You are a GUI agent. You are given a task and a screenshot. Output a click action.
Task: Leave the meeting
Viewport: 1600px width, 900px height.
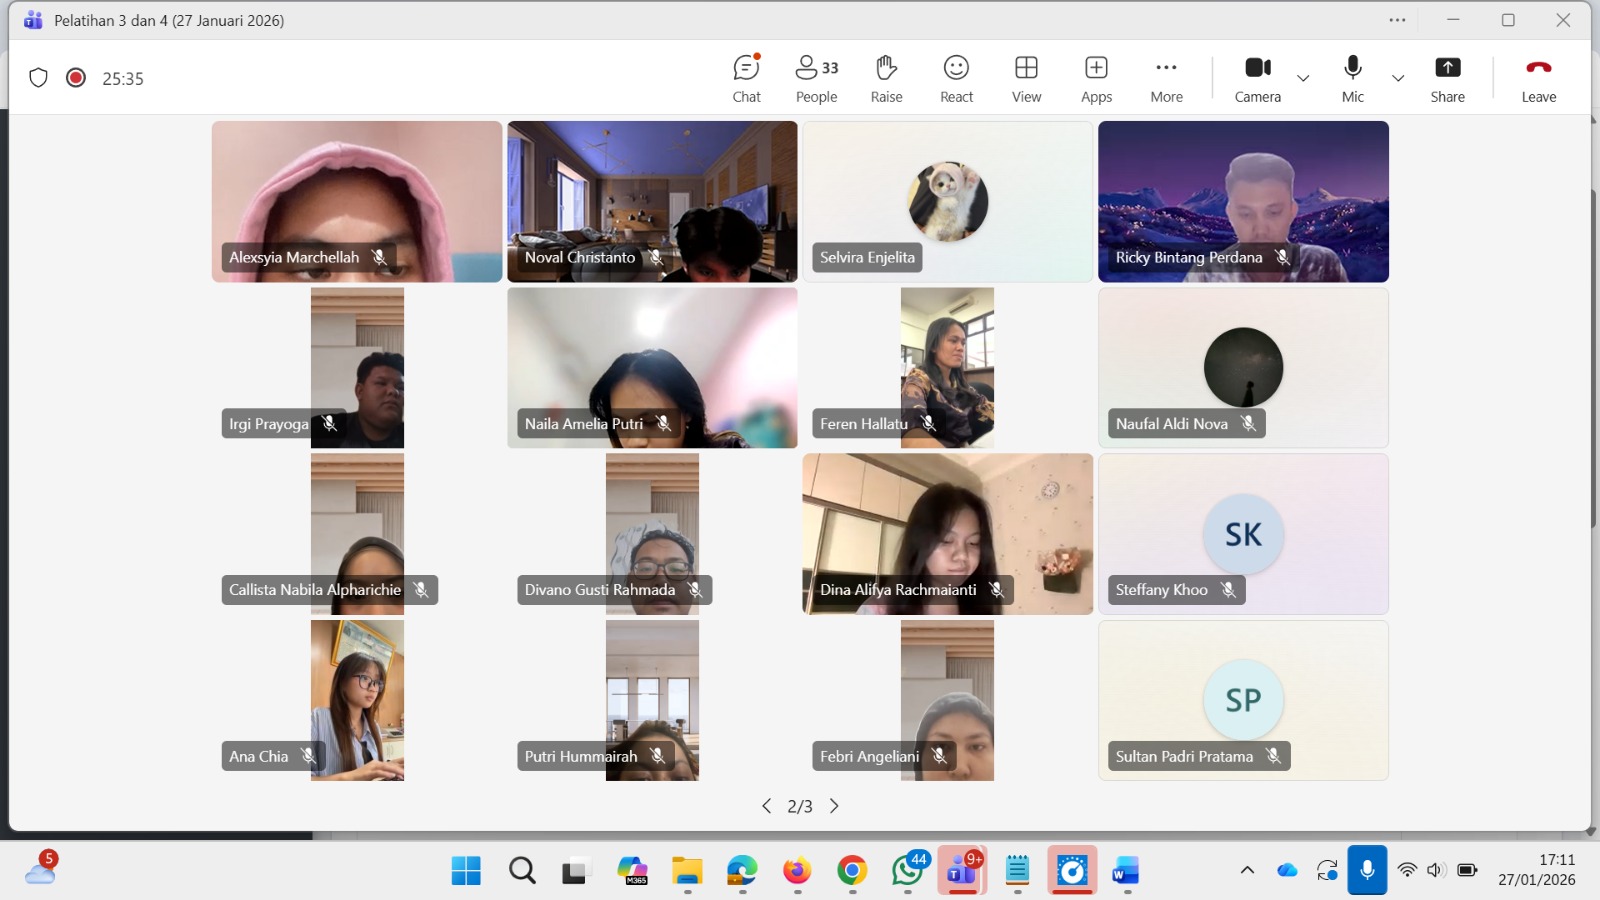tap(1538, 78)
